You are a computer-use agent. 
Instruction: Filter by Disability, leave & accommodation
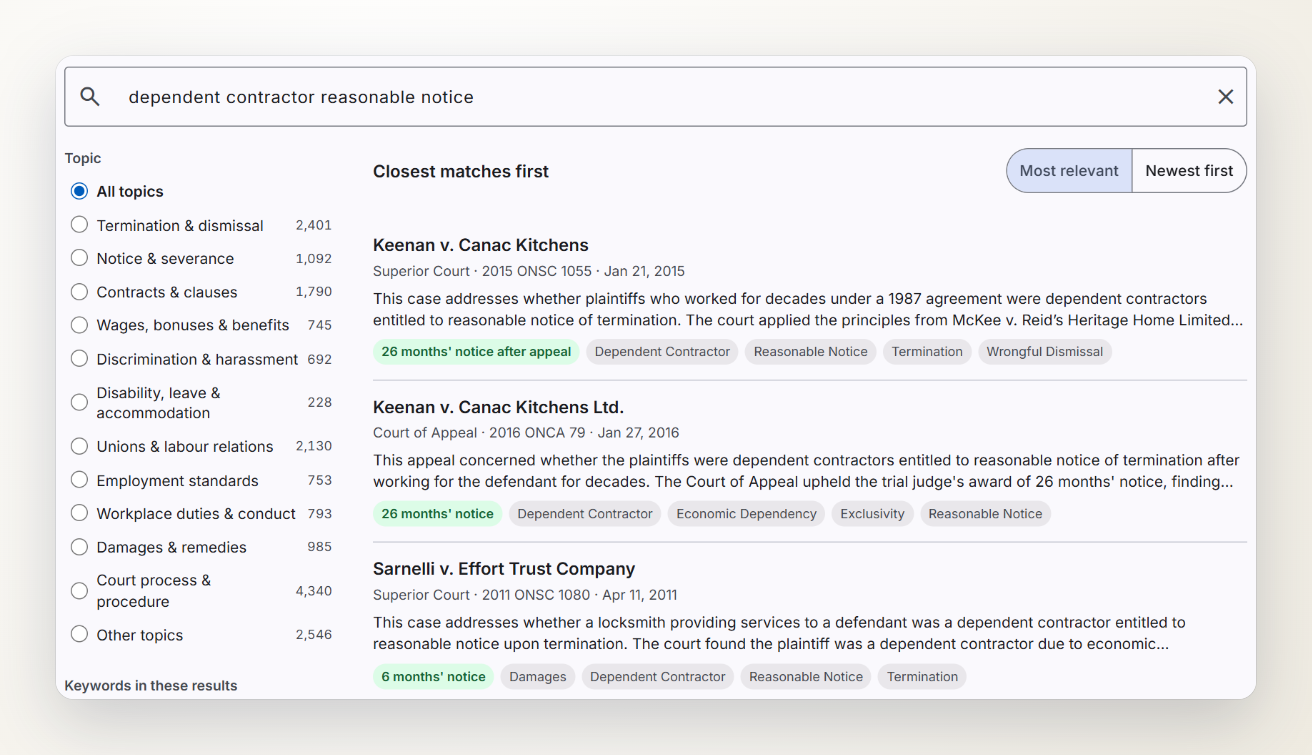(79, 402)
